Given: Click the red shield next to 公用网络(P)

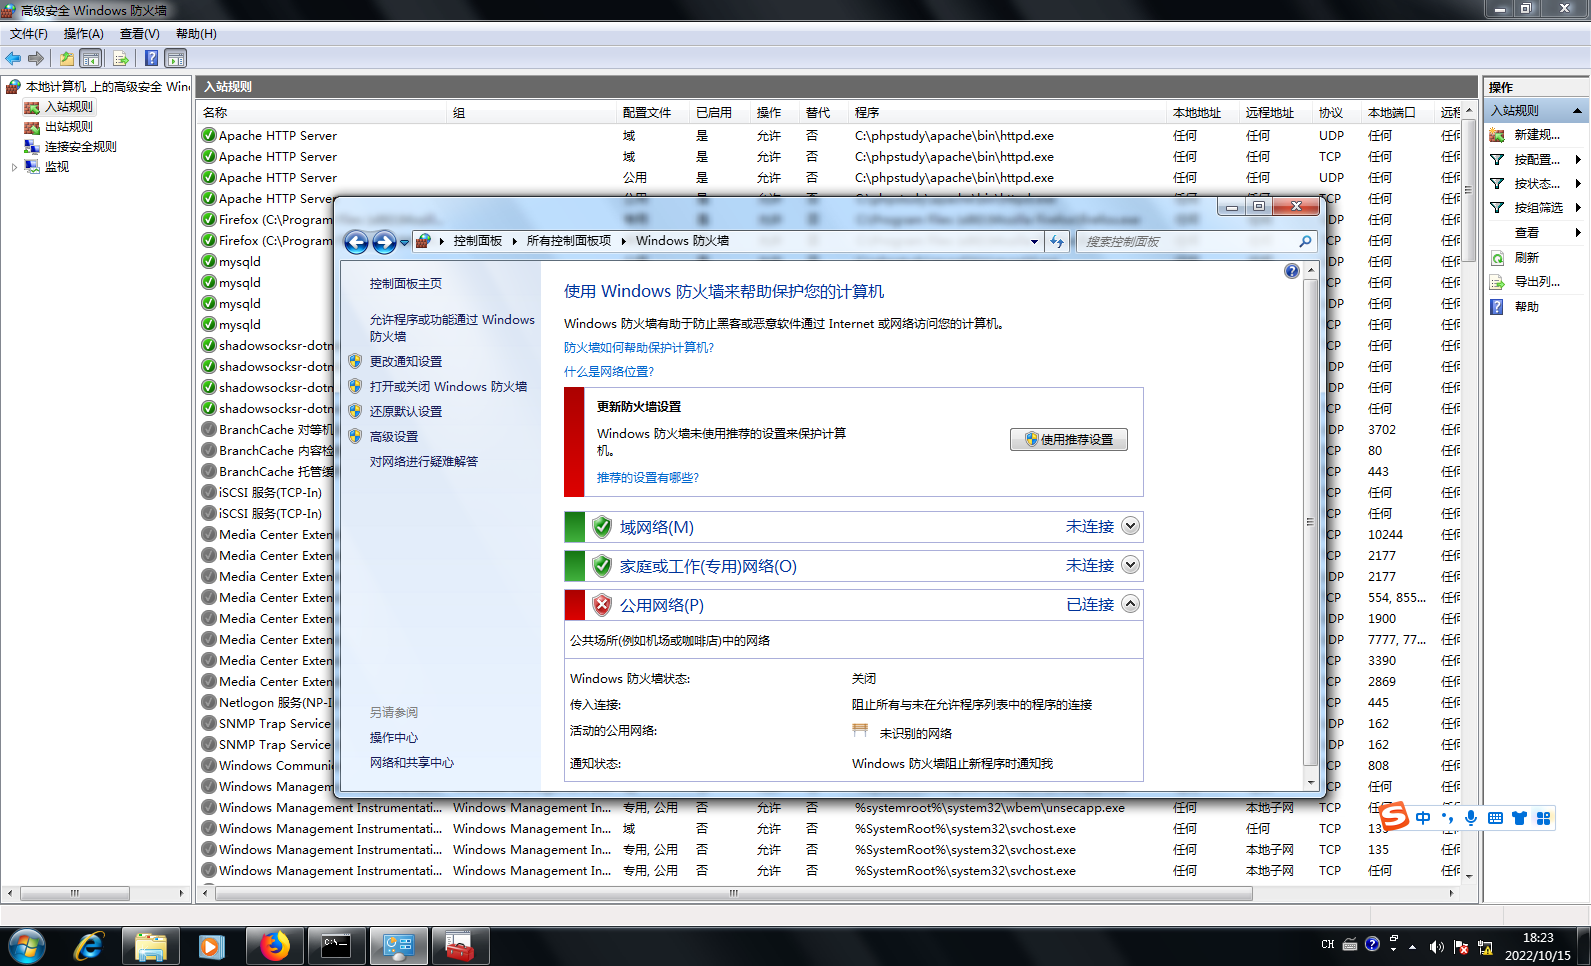Looking at the screenshot, I should (602, 605).
